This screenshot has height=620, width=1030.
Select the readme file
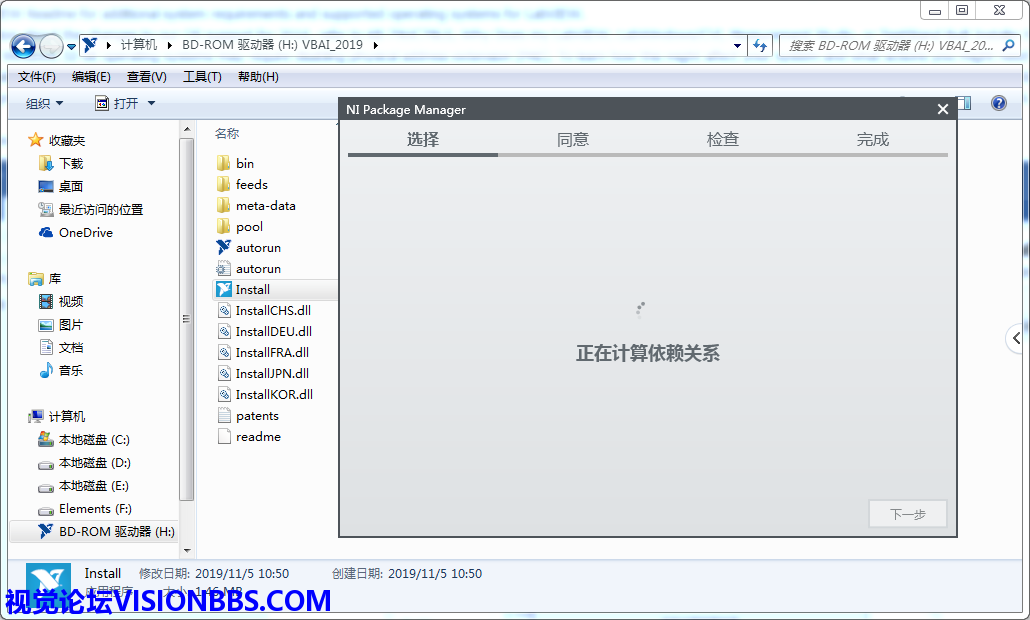click(x=248, y=437)
